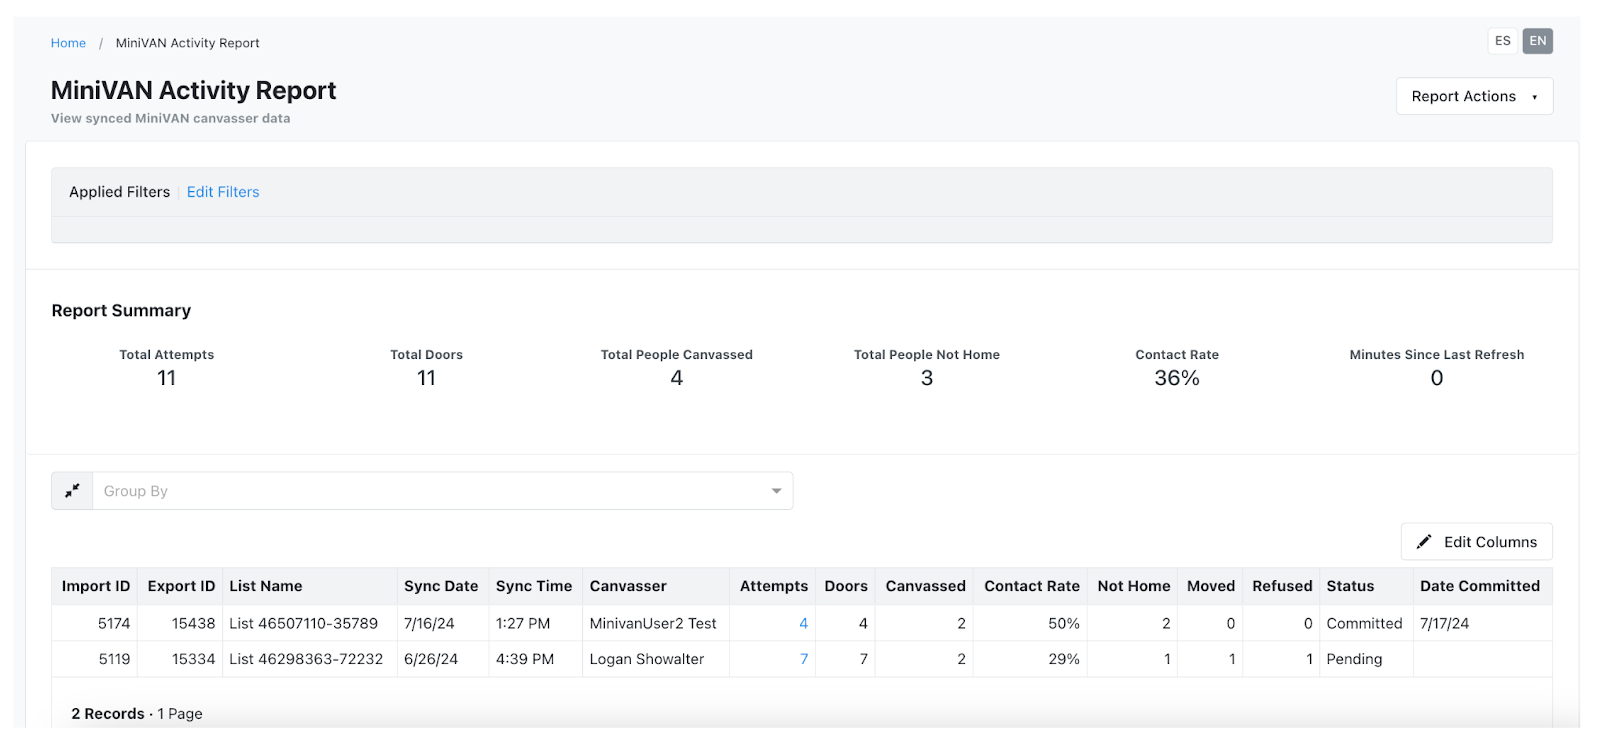1600x745 pixels.
Task: Sort by Not Home column header
Action: pos(1134,586)
